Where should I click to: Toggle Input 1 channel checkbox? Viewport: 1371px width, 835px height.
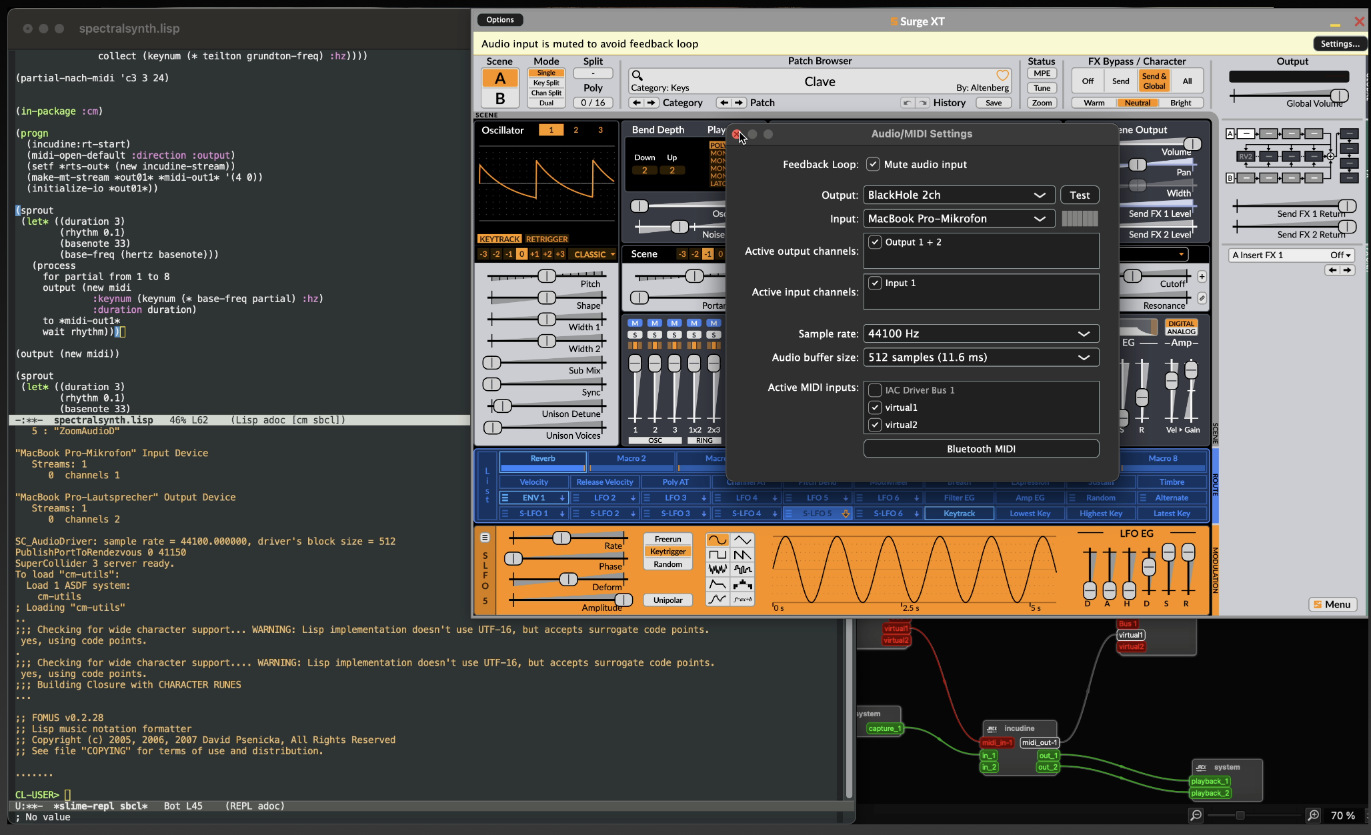coord(875,283)
